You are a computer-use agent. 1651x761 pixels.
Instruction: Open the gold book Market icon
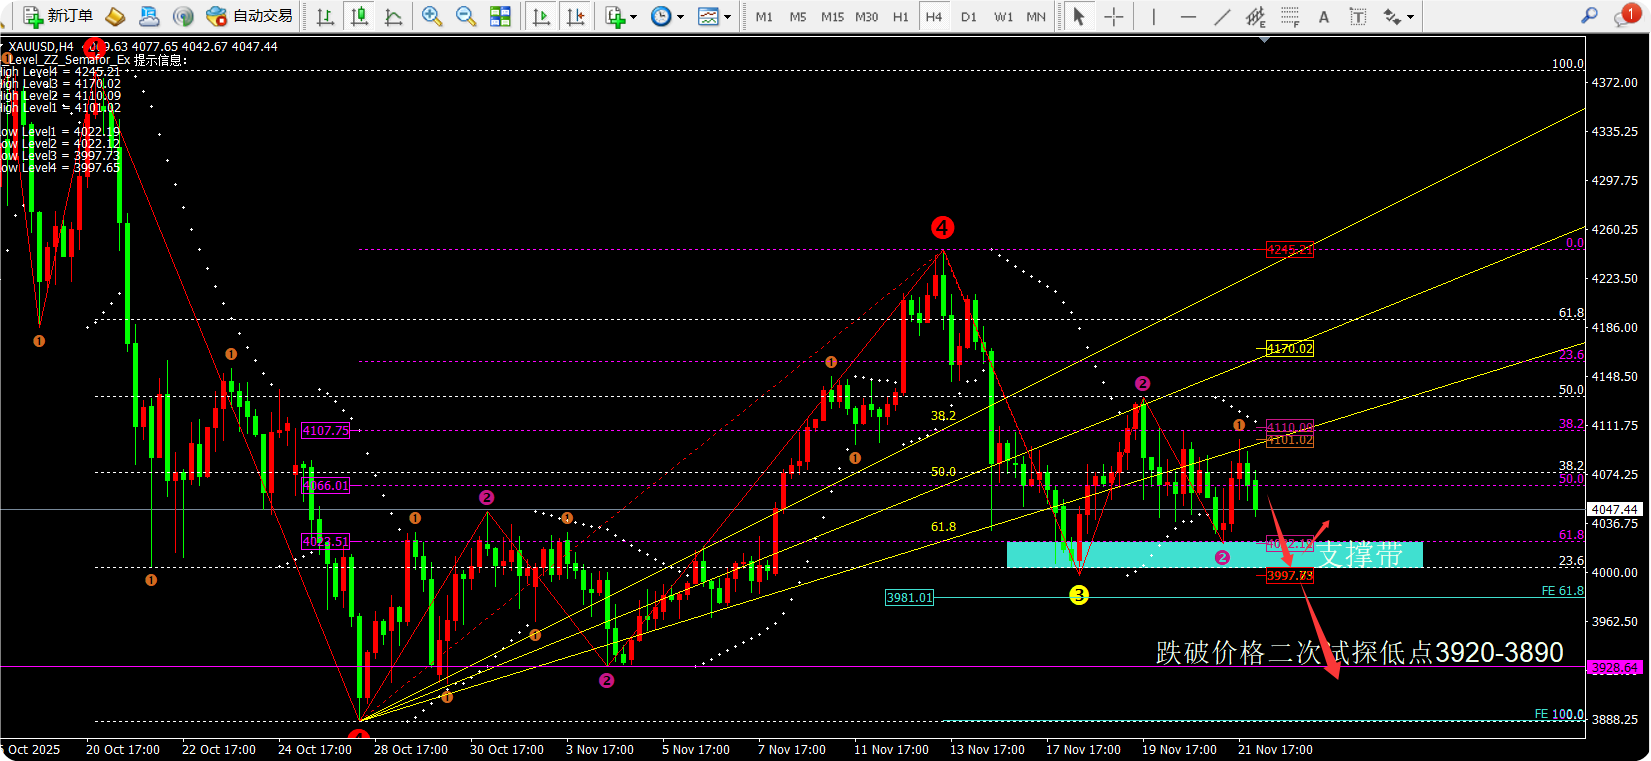pyautogui.click(x=115, y=16)
